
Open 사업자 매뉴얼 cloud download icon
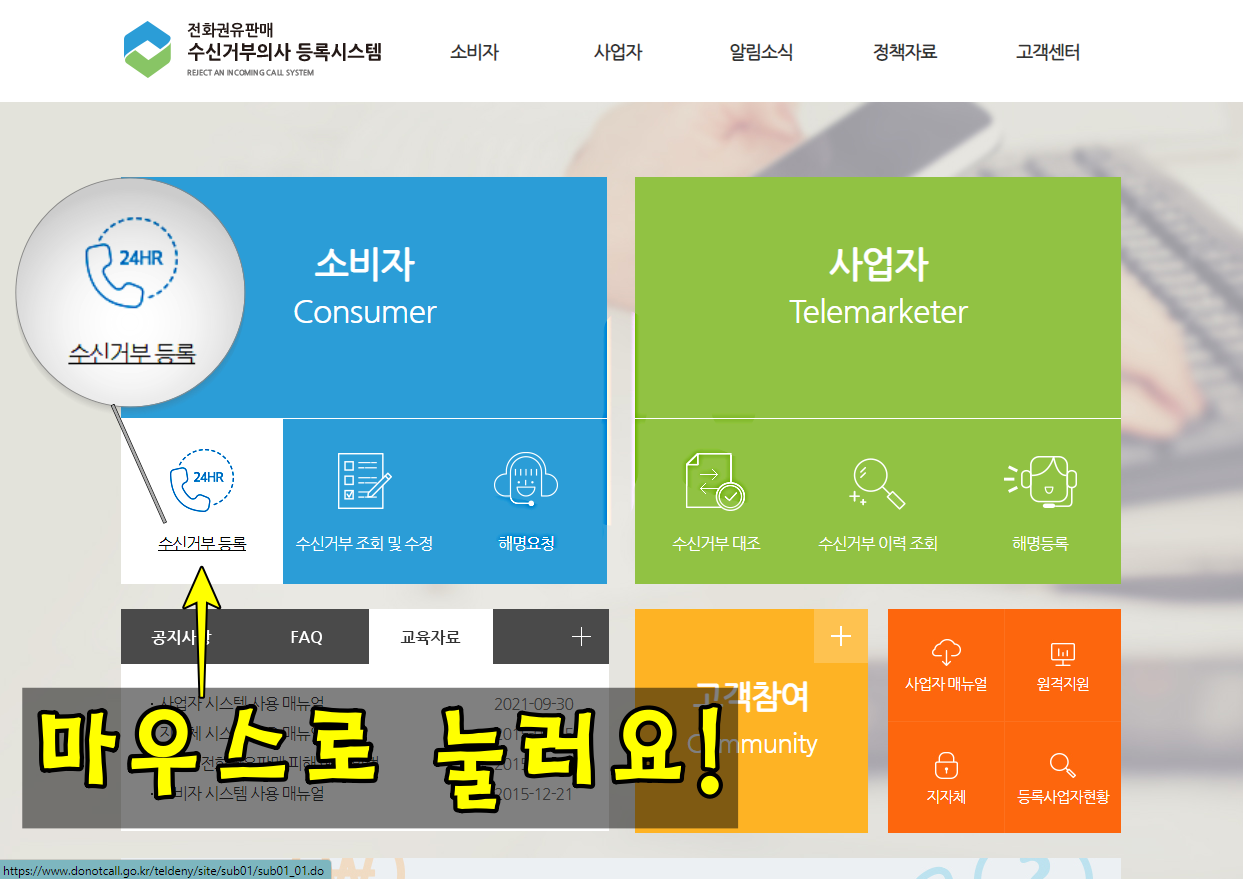click(946, 654)
